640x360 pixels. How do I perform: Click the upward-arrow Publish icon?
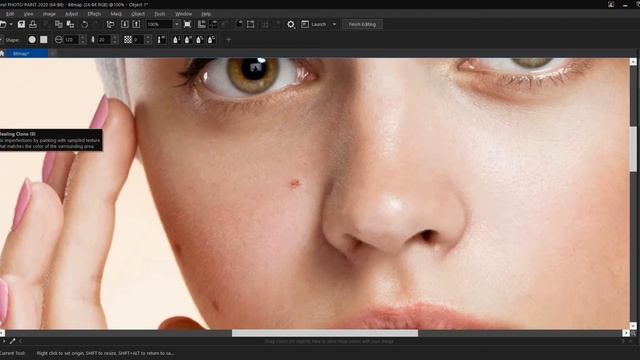click(x=136, y=24)
